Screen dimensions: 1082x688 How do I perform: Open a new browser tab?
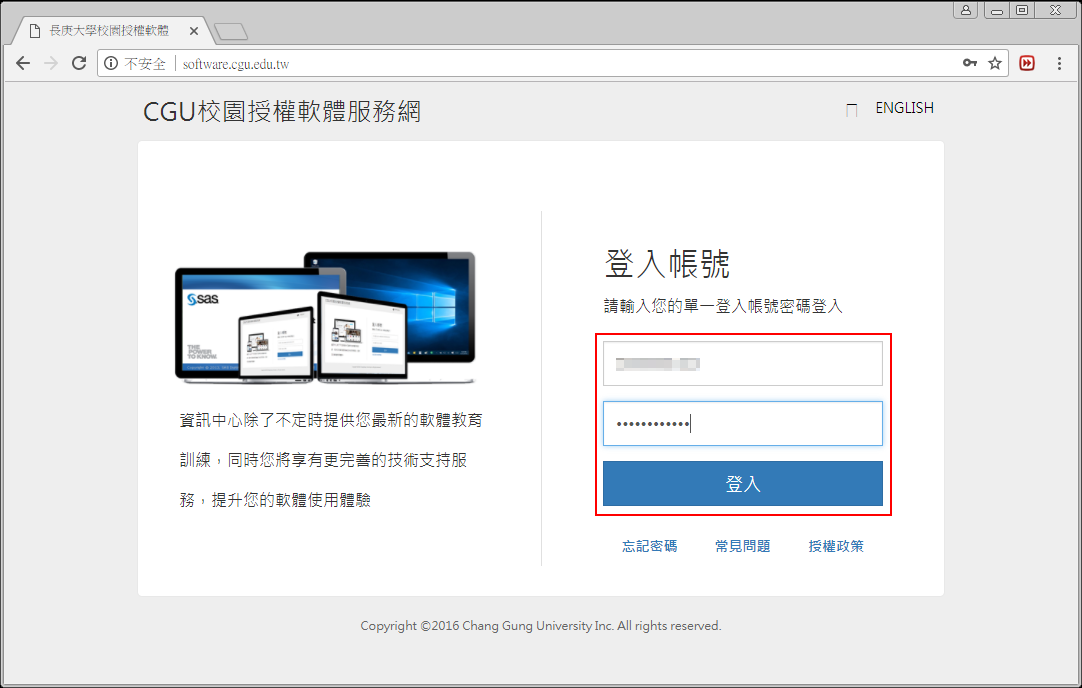(230, 31)
